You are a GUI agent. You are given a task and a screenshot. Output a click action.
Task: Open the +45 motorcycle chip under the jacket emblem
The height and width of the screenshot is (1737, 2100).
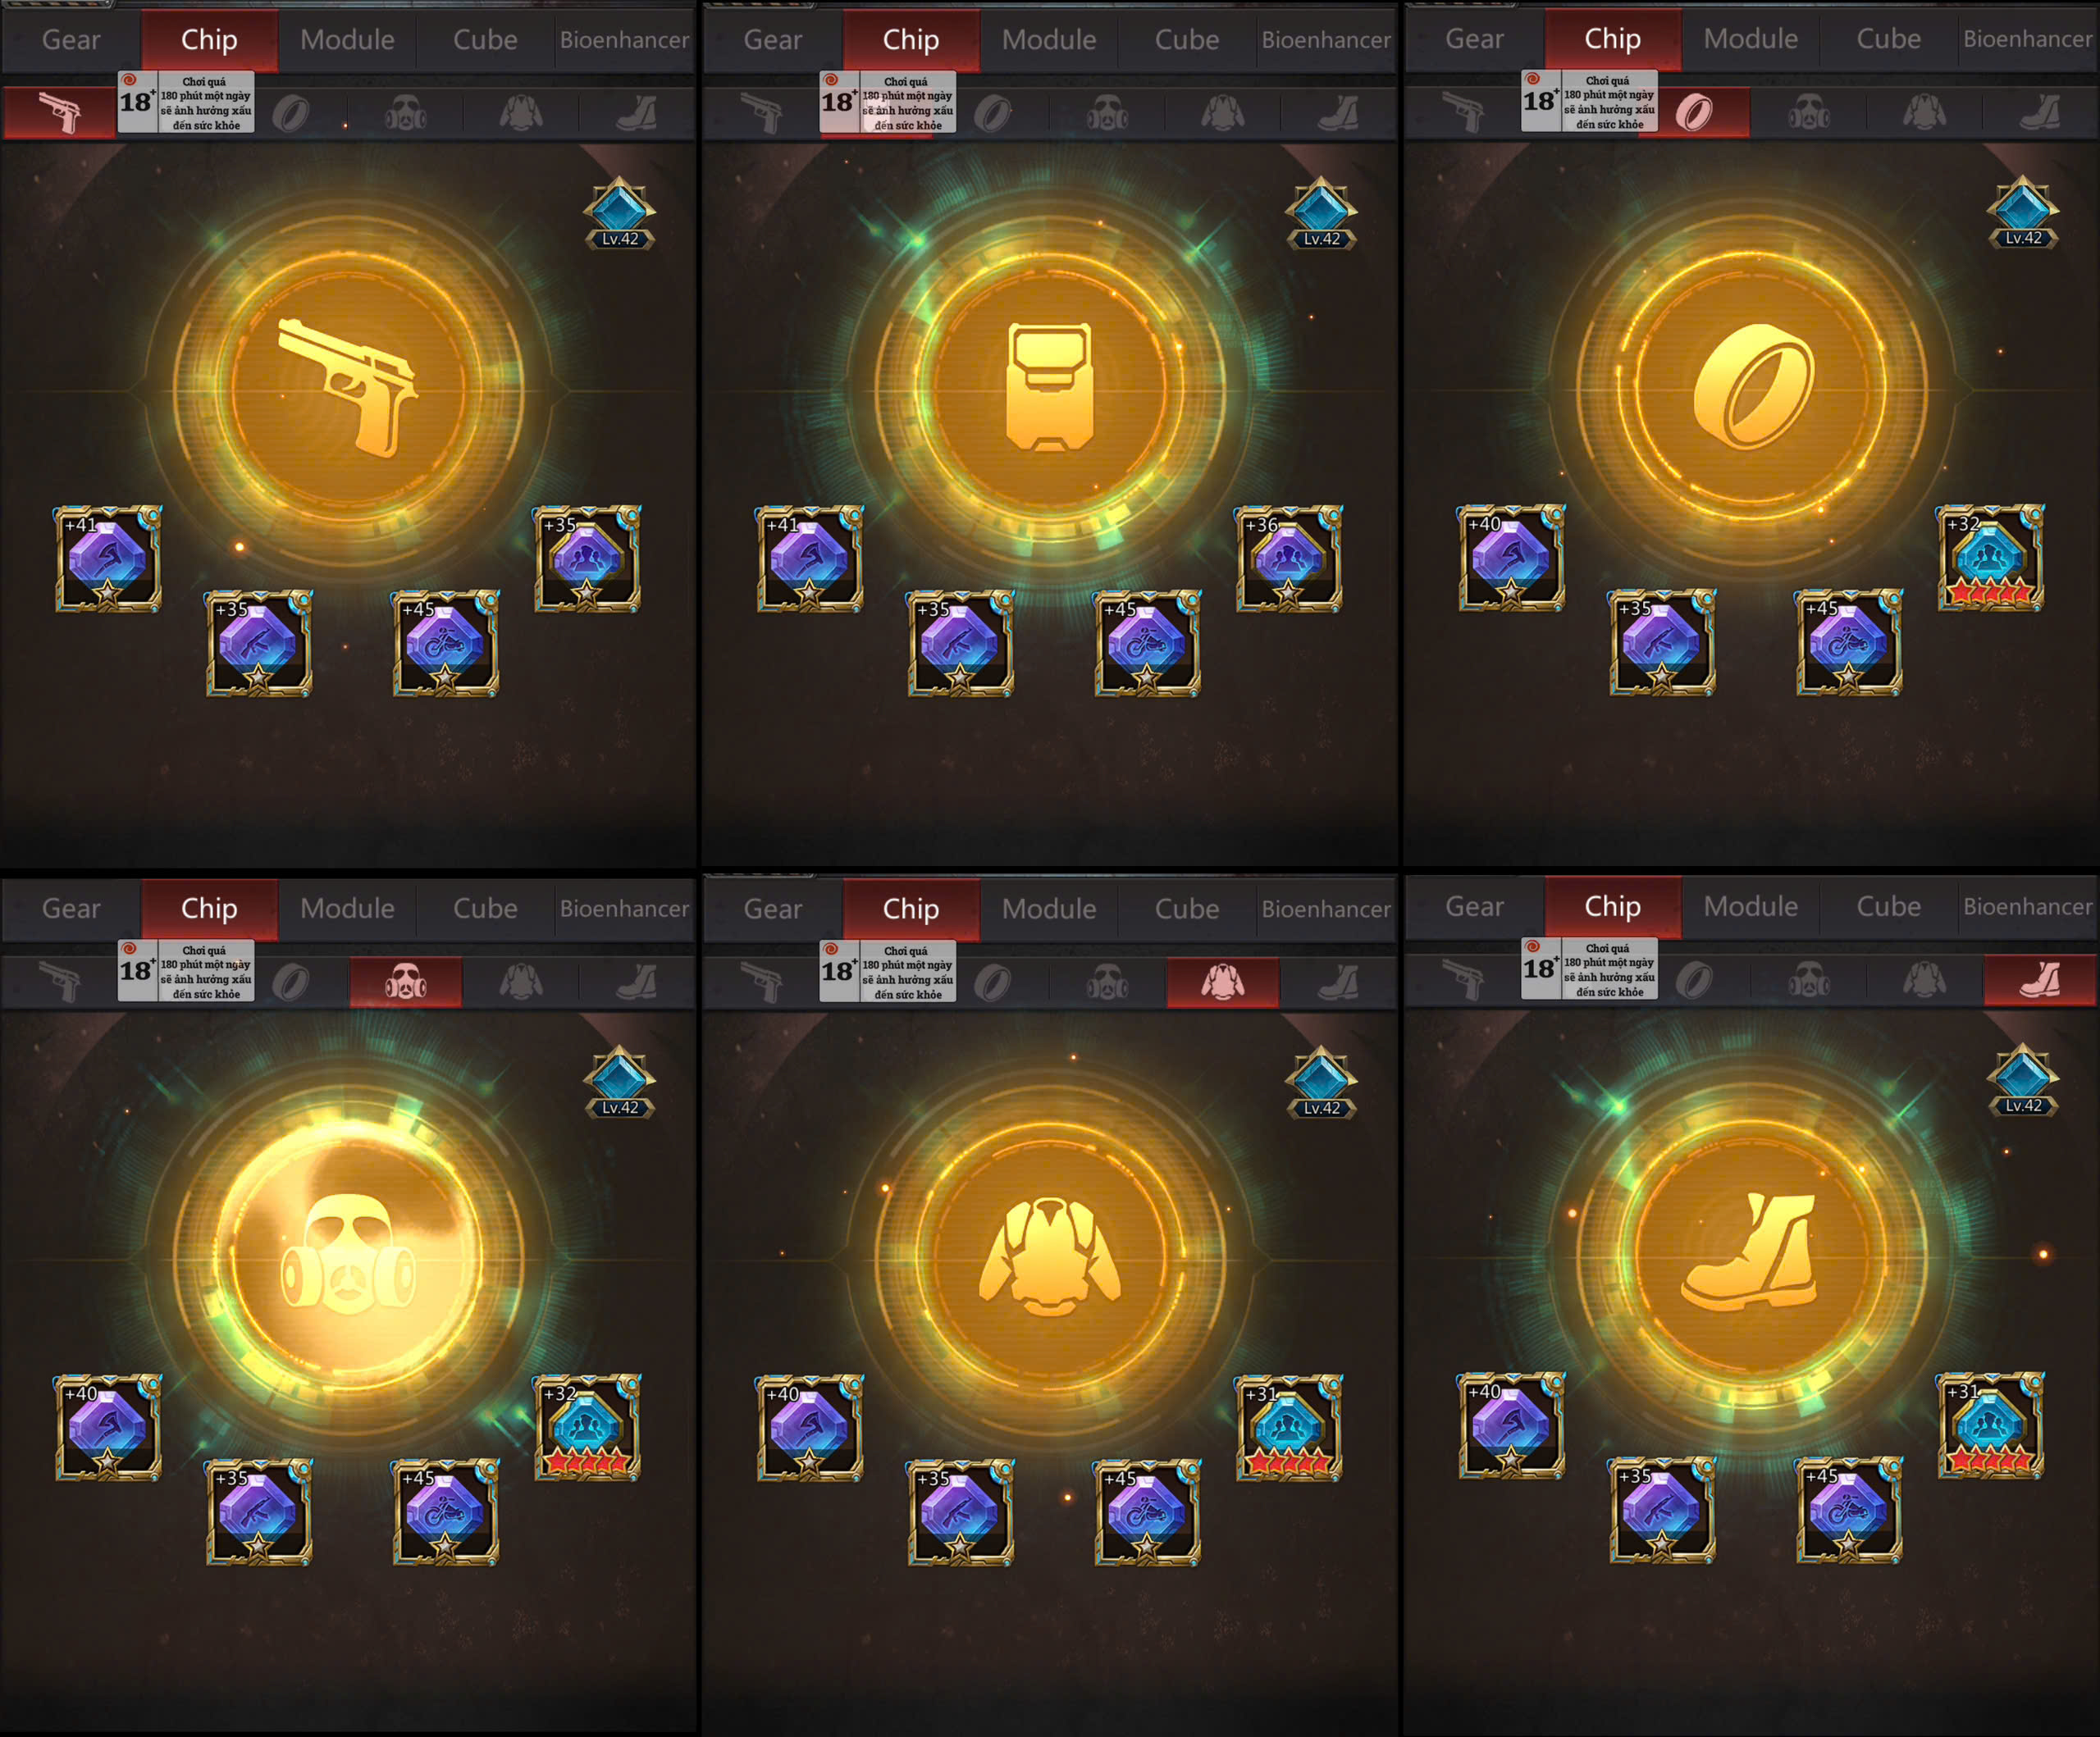[1147, 1511]
